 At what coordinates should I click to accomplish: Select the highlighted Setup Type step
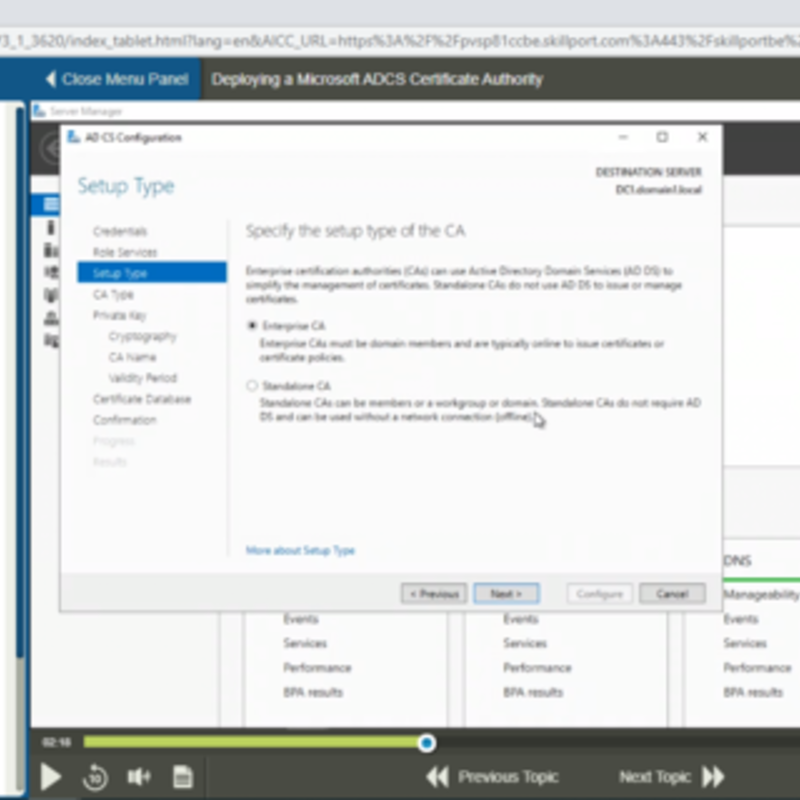(x=152, y=272)
